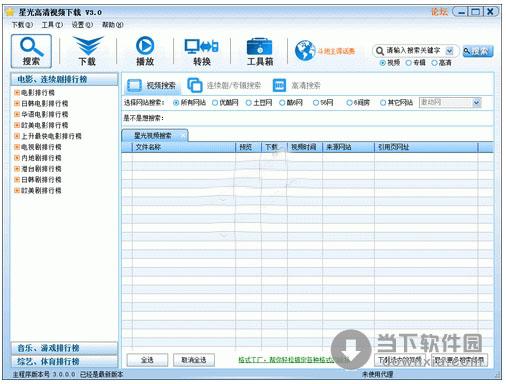506x384 pixels.
Task: Sort by 来源网站 column header
Action: coord(349,147)
